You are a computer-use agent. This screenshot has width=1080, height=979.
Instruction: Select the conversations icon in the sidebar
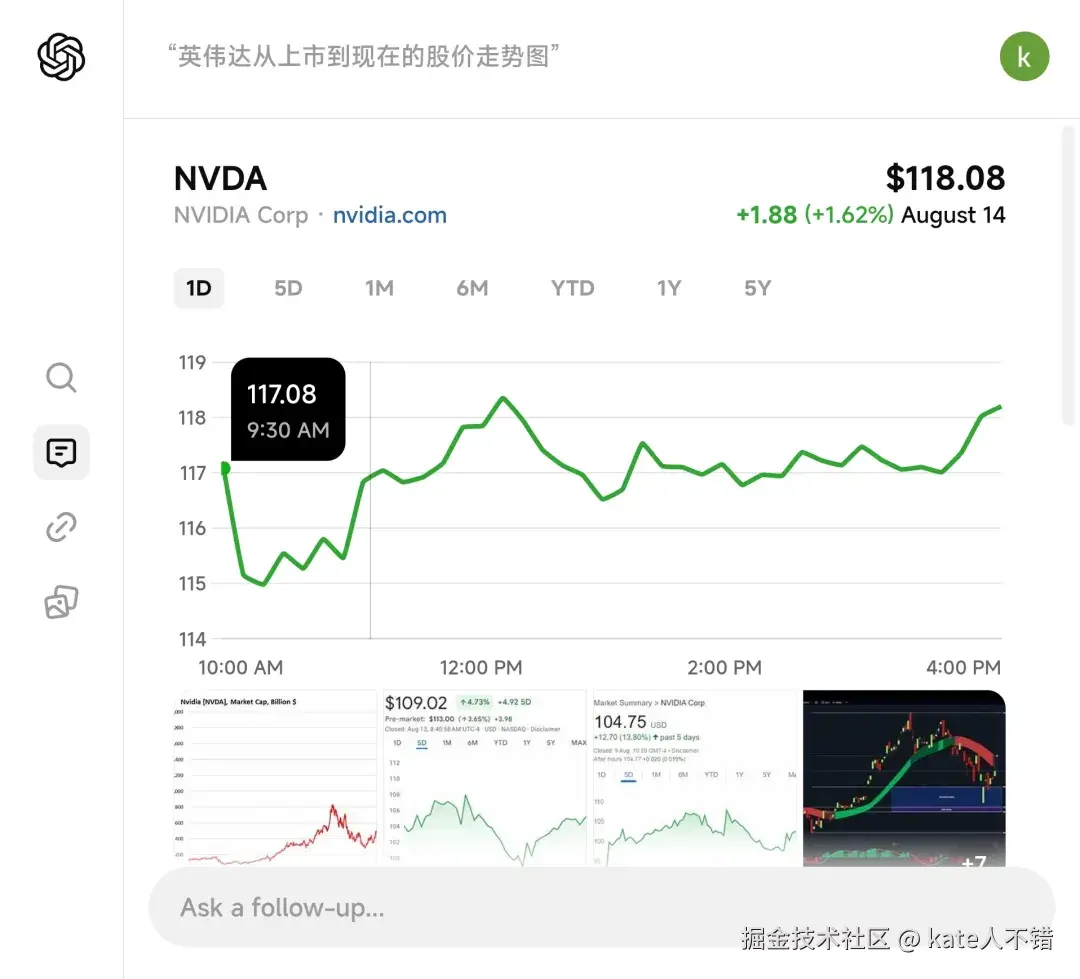pyautogui.click(x=61, y=452)
